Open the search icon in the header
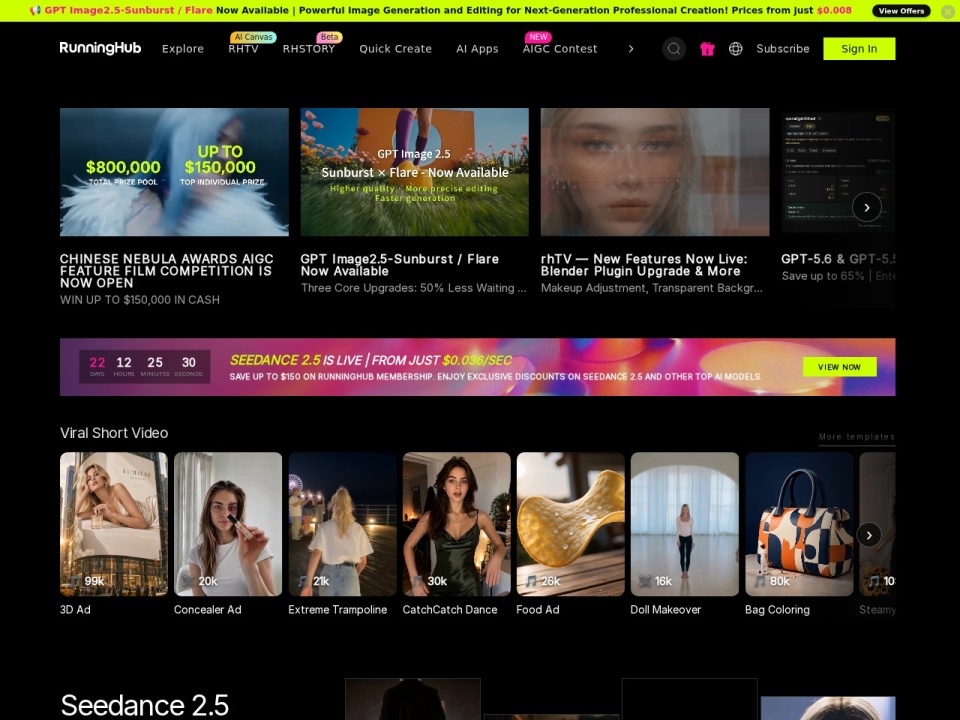 point(673,48)
